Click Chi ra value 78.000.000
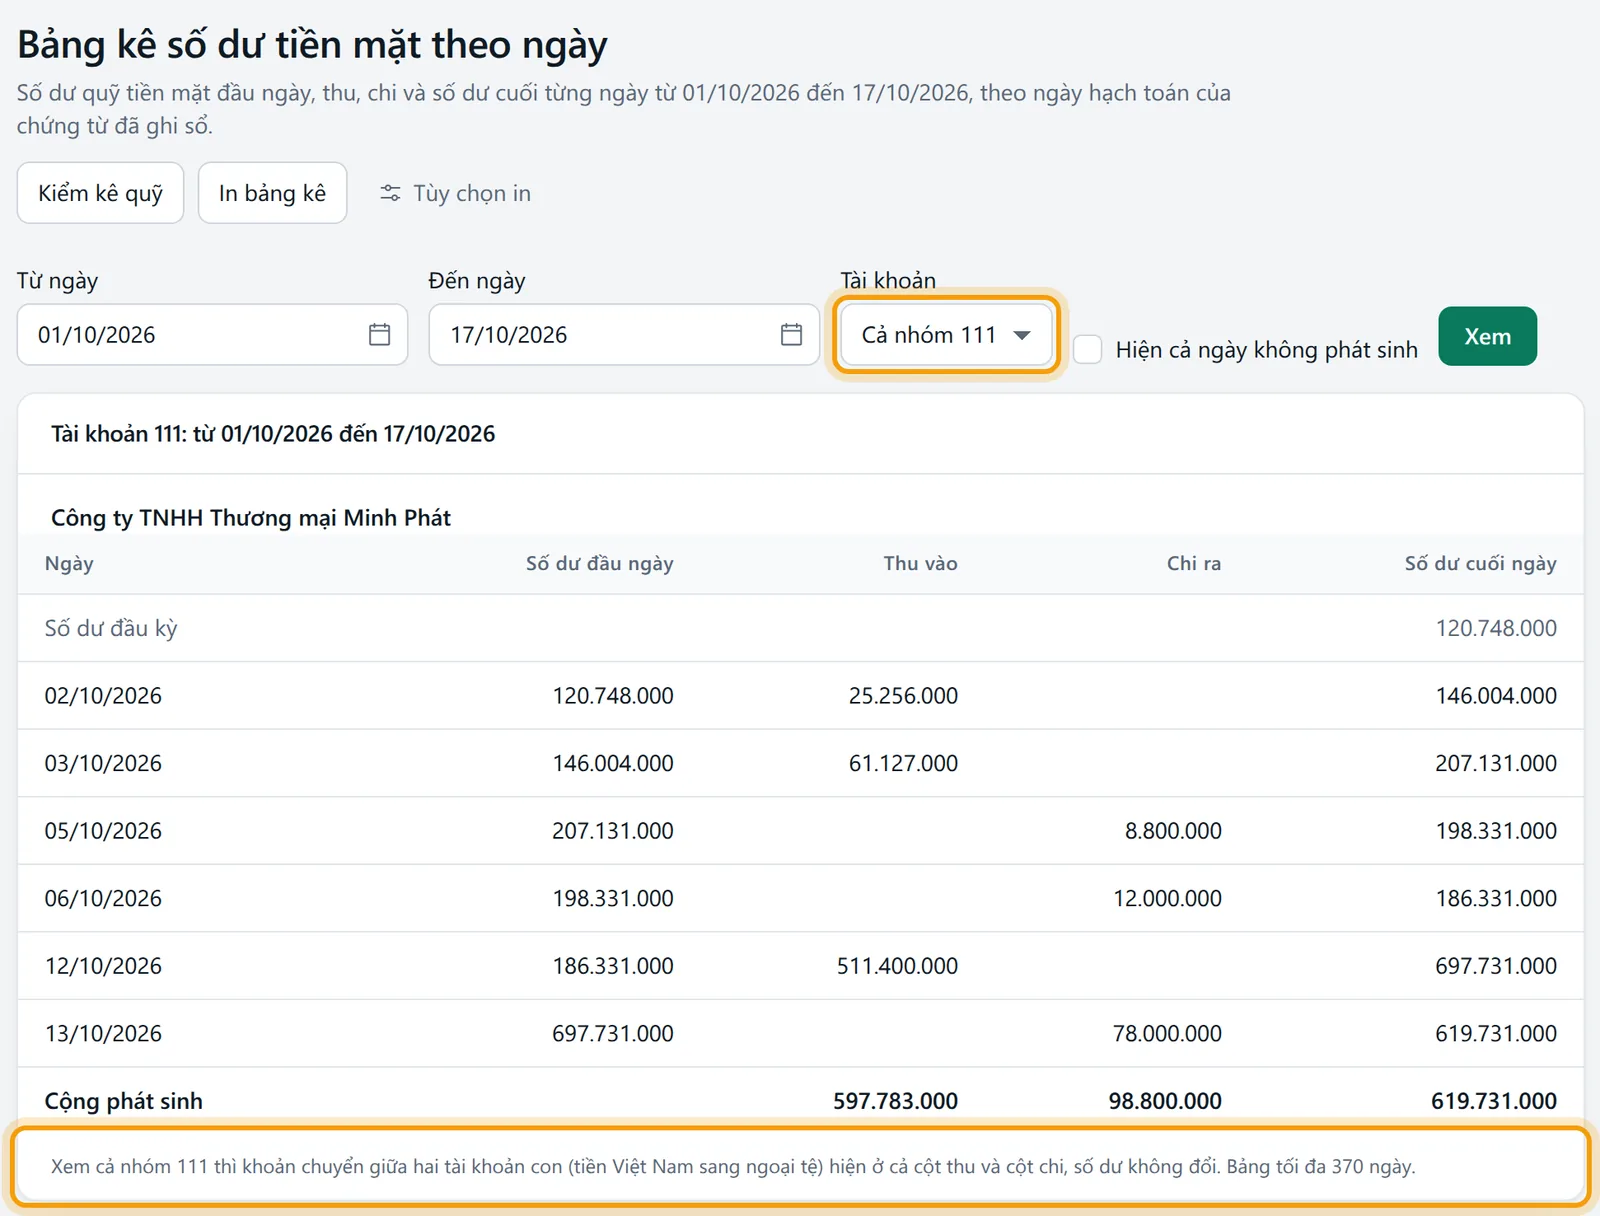This screenshot has height=1216, width=1600. (x=1168, y=1034)
